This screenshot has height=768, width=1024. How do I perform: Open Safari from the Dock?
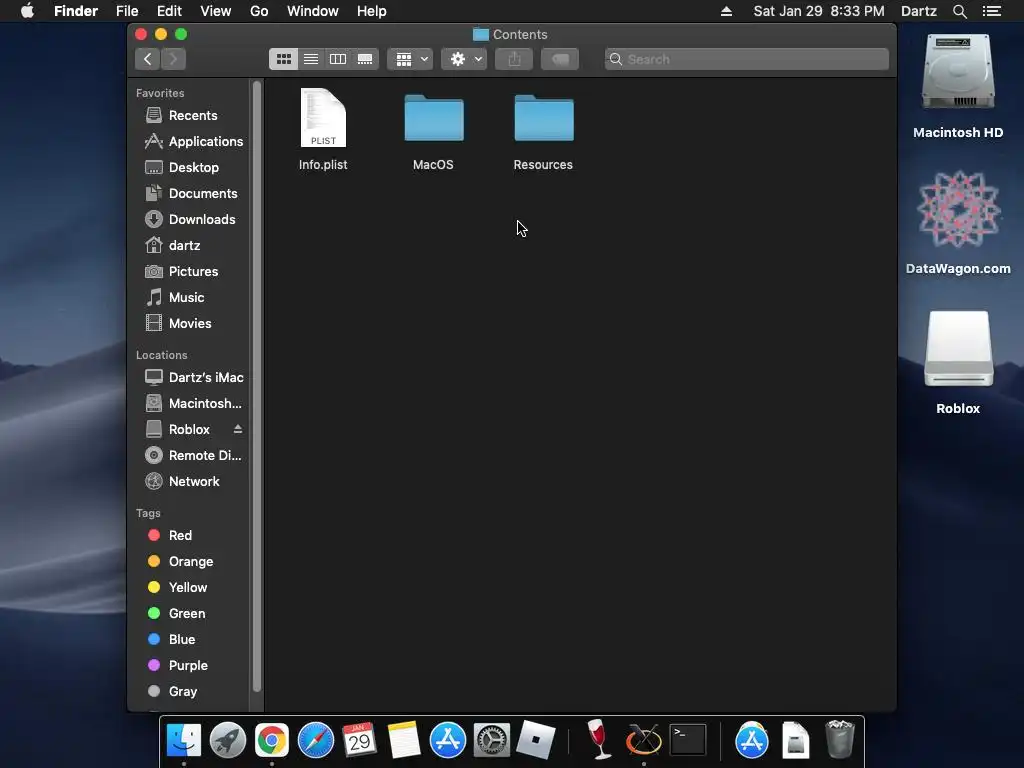pos(316,740)
